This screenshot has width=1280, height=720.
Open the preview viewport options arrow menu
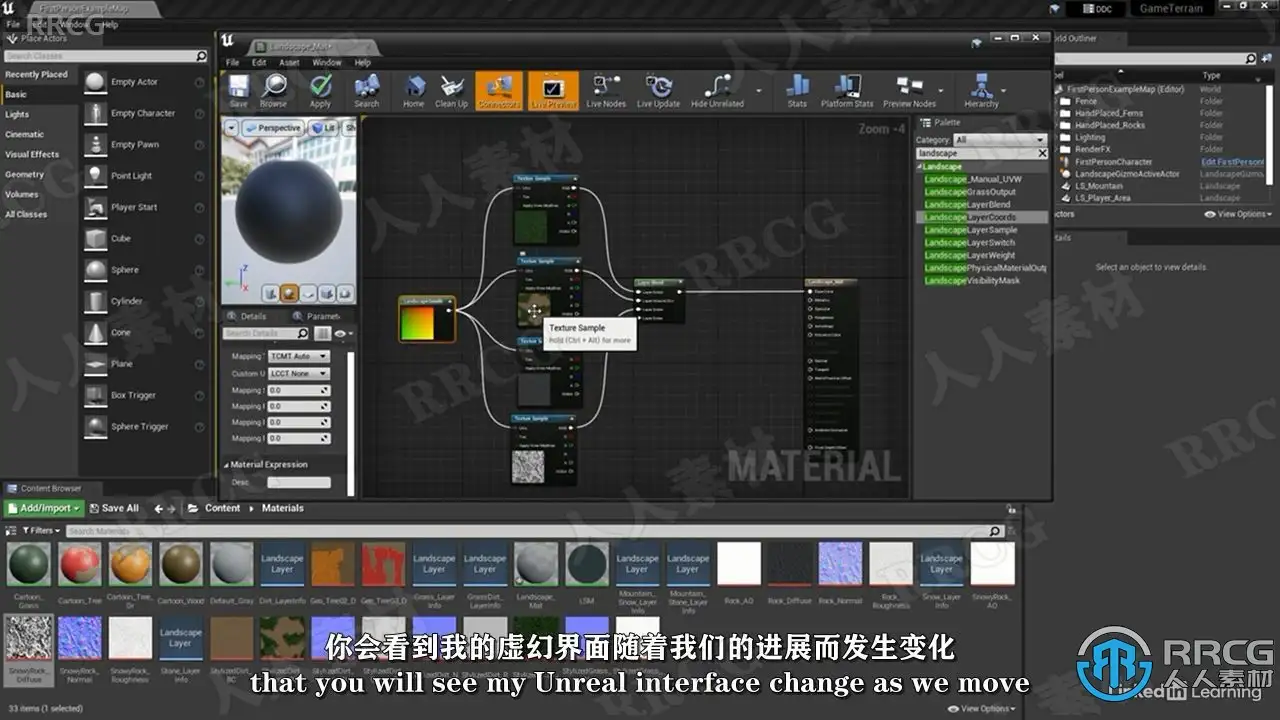(x=231, y=128)
